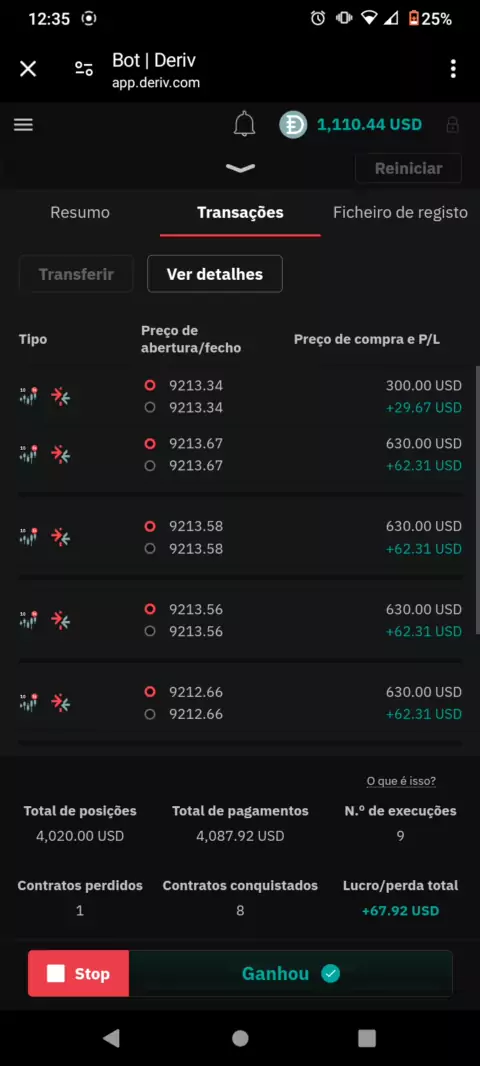The image size is (480, 1066).
Task: Switch to the Ficheiro de registo tab
Action: pos(400,213)
